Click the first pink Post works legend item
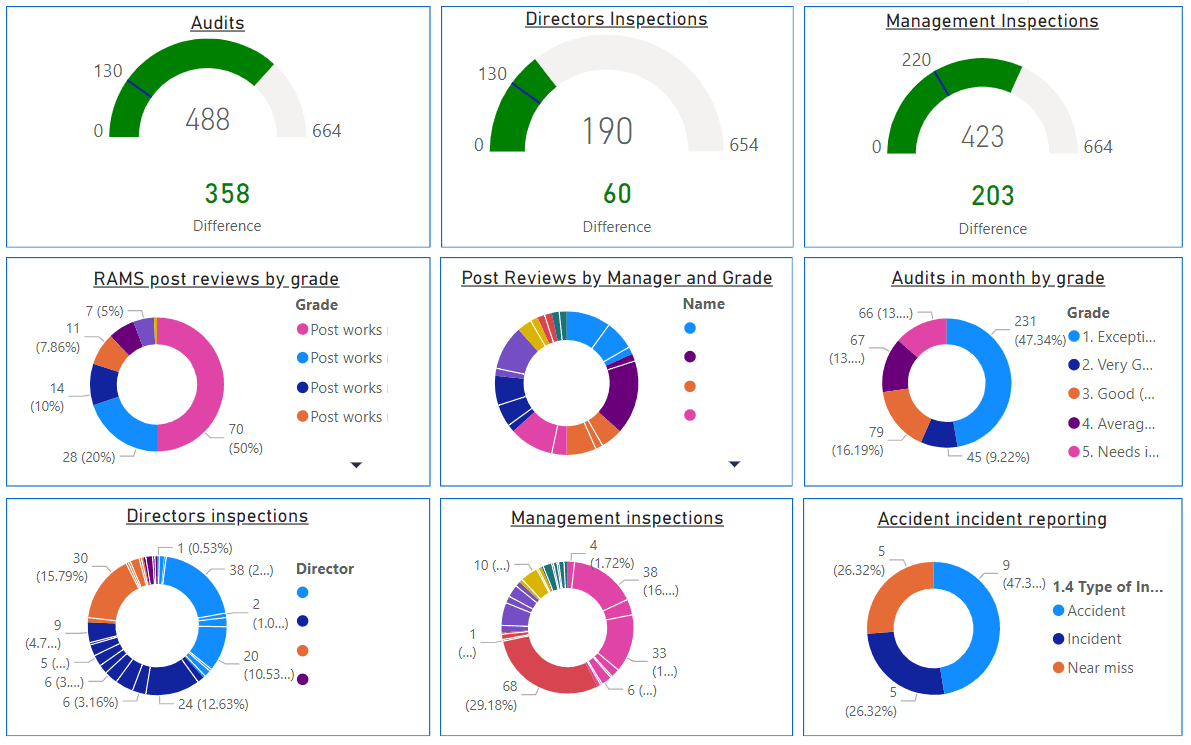The width and height of the screenshot is (1191, 745). point(340,330)
